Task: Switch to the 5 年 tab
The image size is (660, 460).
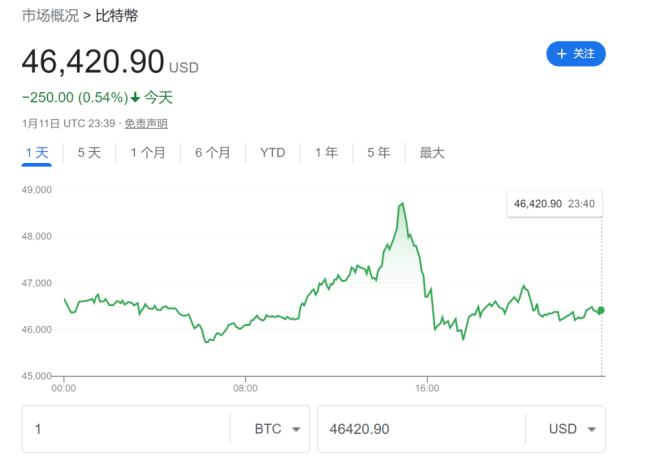Action: (x=378, y=153)
